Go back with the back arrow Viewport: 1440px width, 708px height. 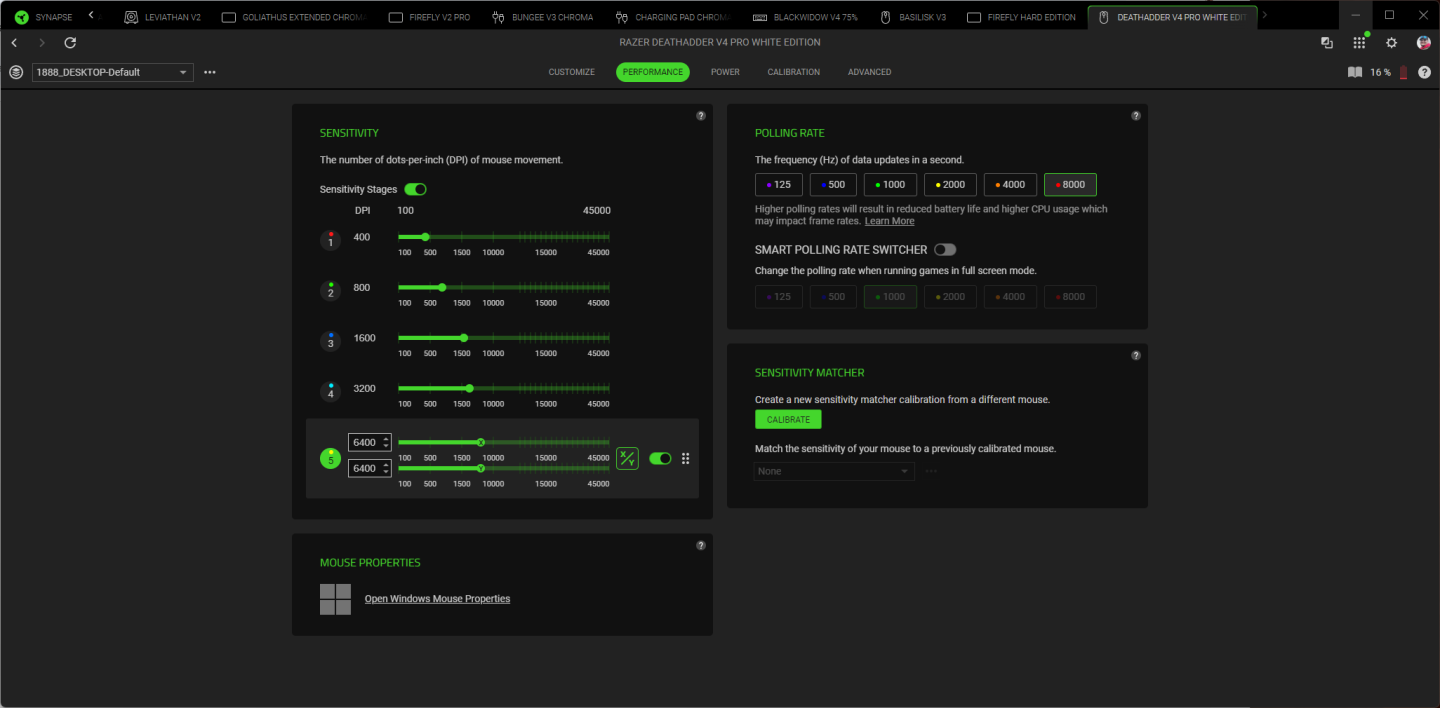pos(14,43)
